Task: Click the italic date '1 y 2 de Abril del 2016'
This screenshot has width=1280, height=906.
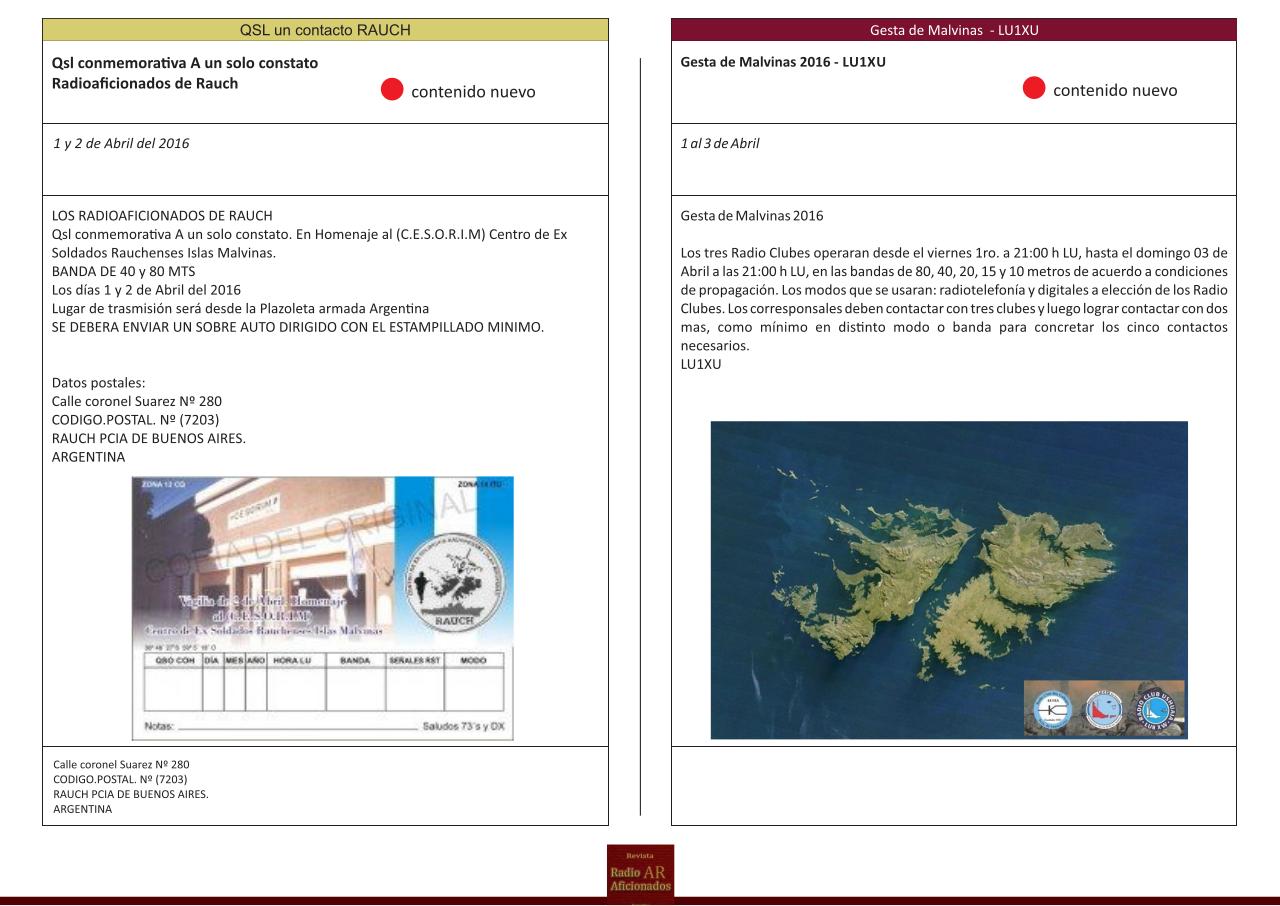Action: click(121, 143)
